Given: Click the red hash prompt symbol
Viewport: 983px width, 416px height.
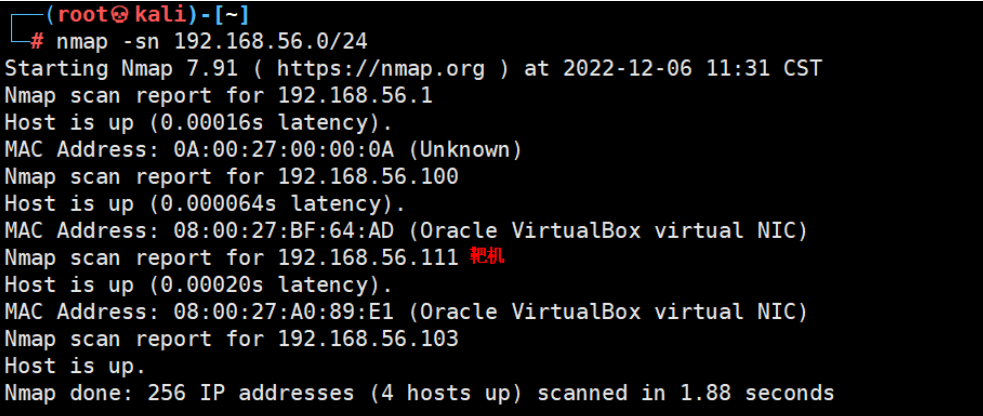Looking at the screenshot, I should point(37,42).
